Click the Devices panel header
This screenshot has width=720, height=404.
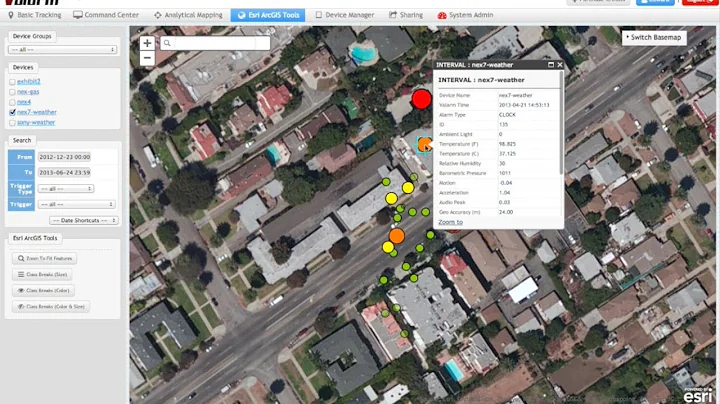pyautogui.click(x=23, y=67)
